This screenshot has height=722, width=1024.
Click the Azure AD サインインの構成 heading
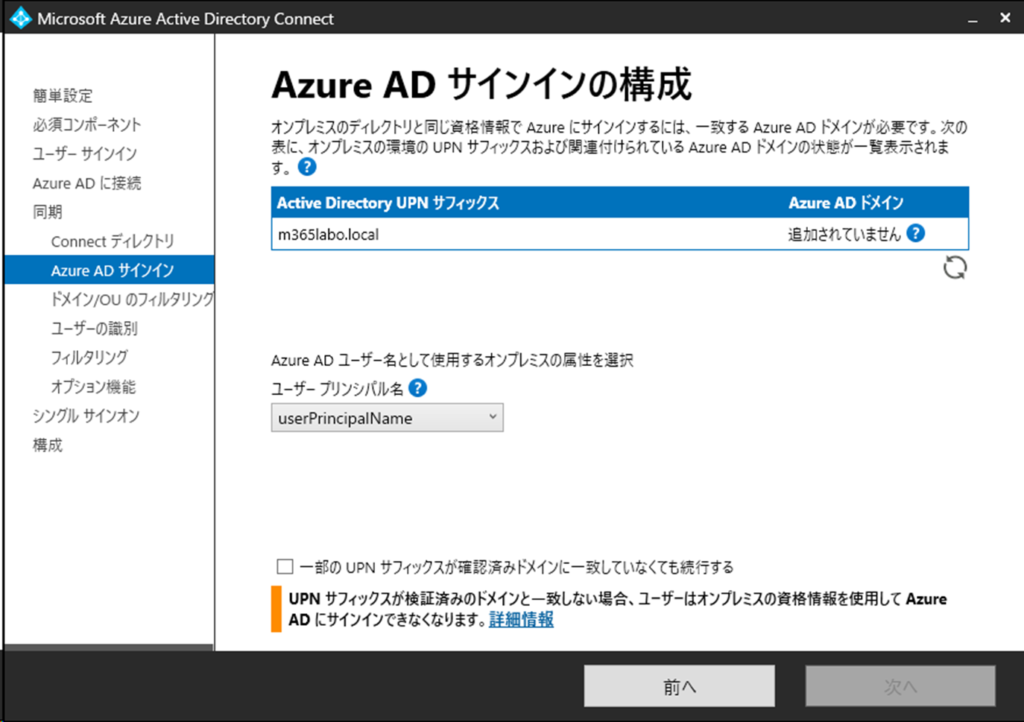point(481,84)
